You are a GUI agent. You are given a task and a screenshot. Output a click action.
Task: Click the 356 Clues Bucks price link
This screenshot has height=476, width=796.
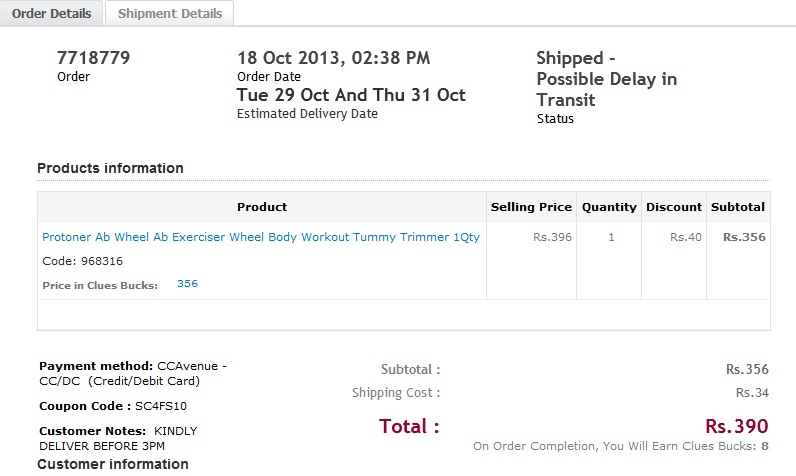click(187, 284)
